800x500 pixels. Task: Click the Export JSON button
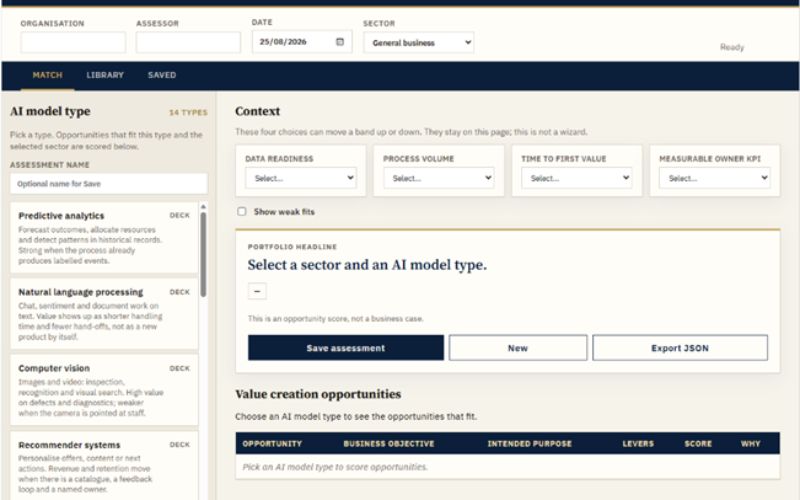click(680, 348)
